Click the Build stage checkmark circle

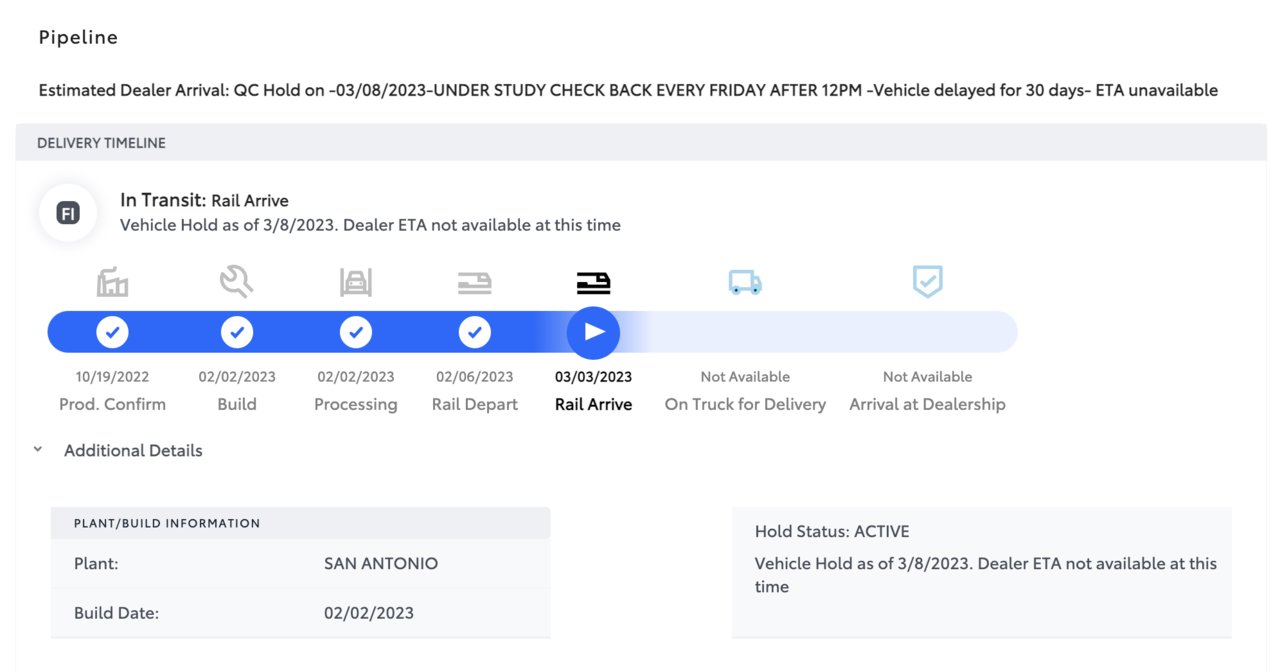(x=237, y=331)
